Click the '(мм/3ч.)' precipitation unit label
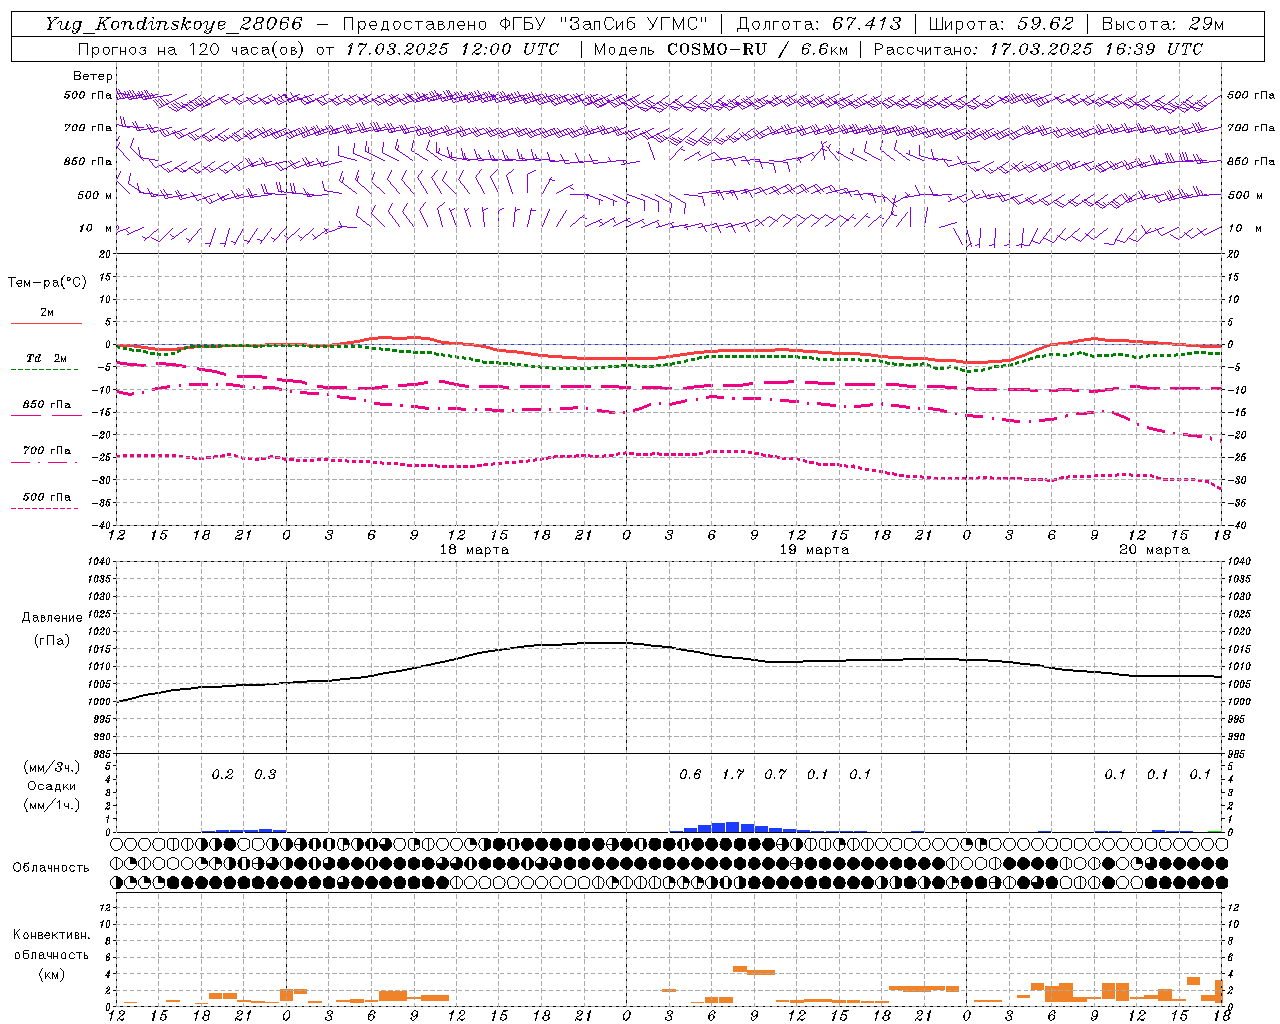Screen dimensions: 1280x1024 [52, 767]
